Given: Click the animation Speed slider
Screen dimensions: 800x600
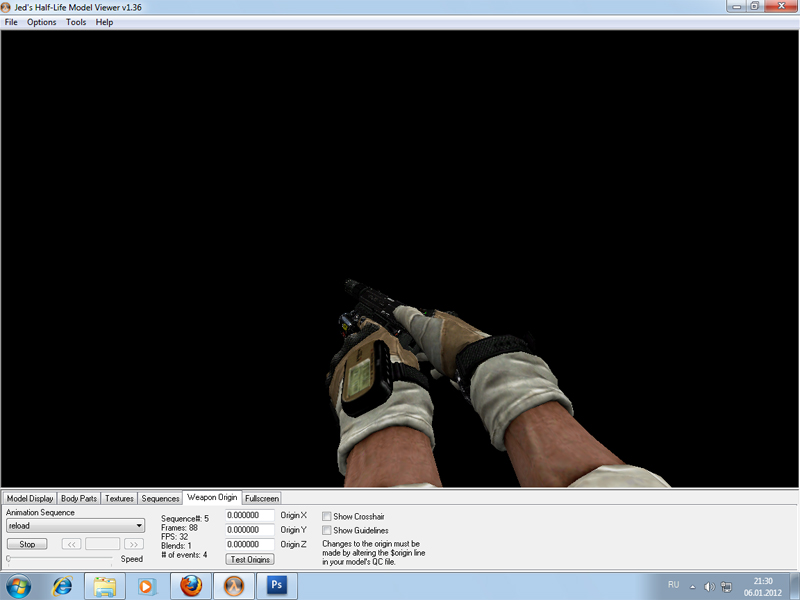Looking at the screenshot, I should pos(59,559).
